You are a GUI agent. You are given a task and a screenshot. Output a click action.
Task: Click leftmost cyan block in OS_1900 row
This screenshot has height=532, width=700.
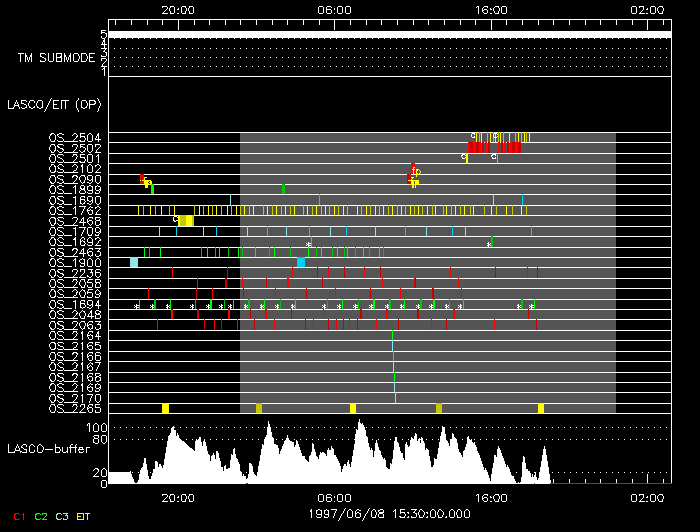click(x=134, y=262)
